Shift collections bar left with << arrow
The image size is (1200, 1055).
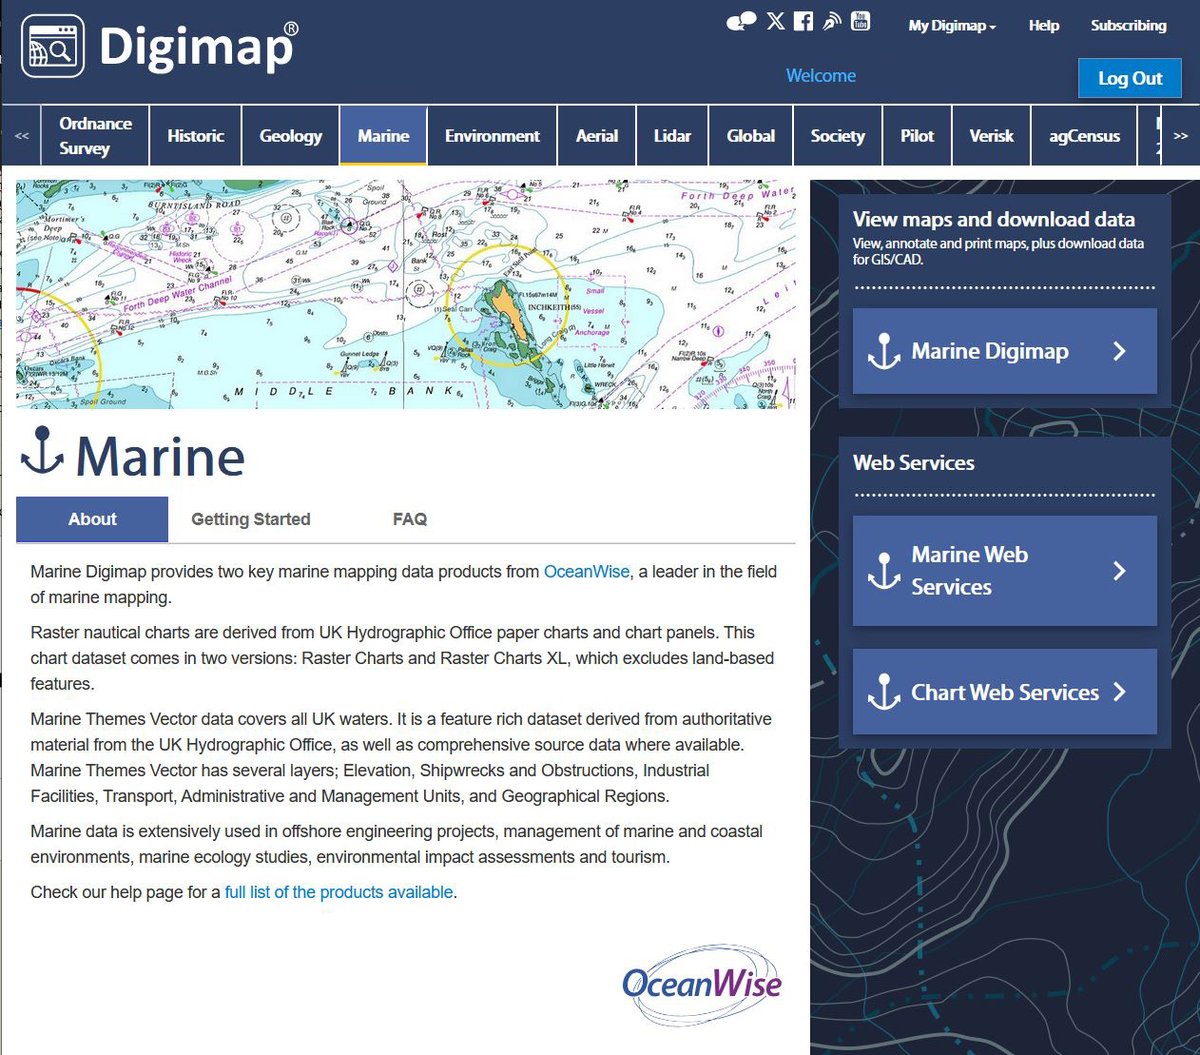pos(22,136)
